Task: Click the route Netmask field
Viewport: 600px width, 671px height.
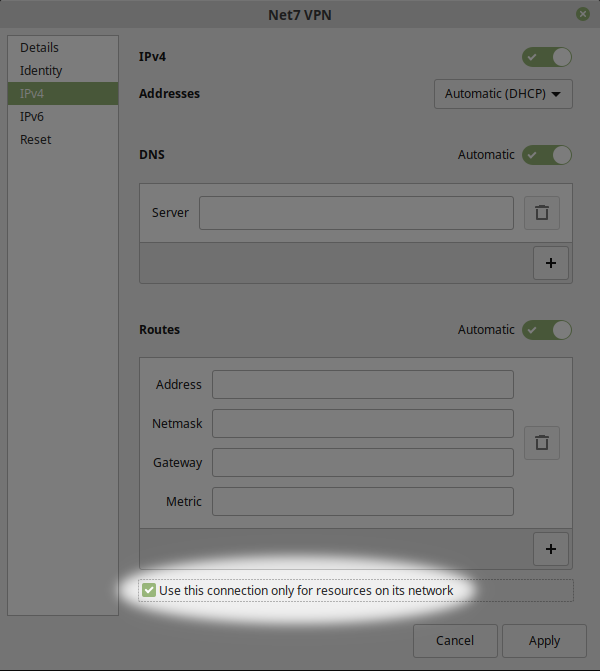Action: pos(363,424)
